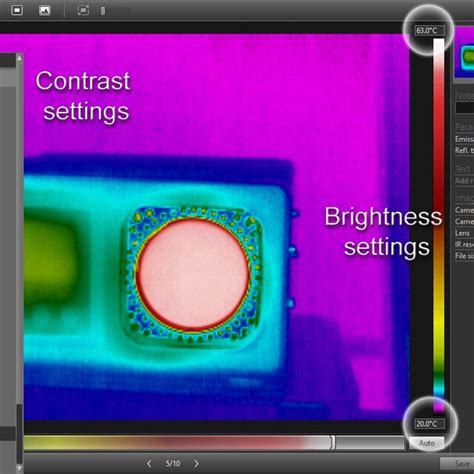Click the 63.0°C maximum temperature field
This screenshot has width=474, height=474.
point(430,31)
